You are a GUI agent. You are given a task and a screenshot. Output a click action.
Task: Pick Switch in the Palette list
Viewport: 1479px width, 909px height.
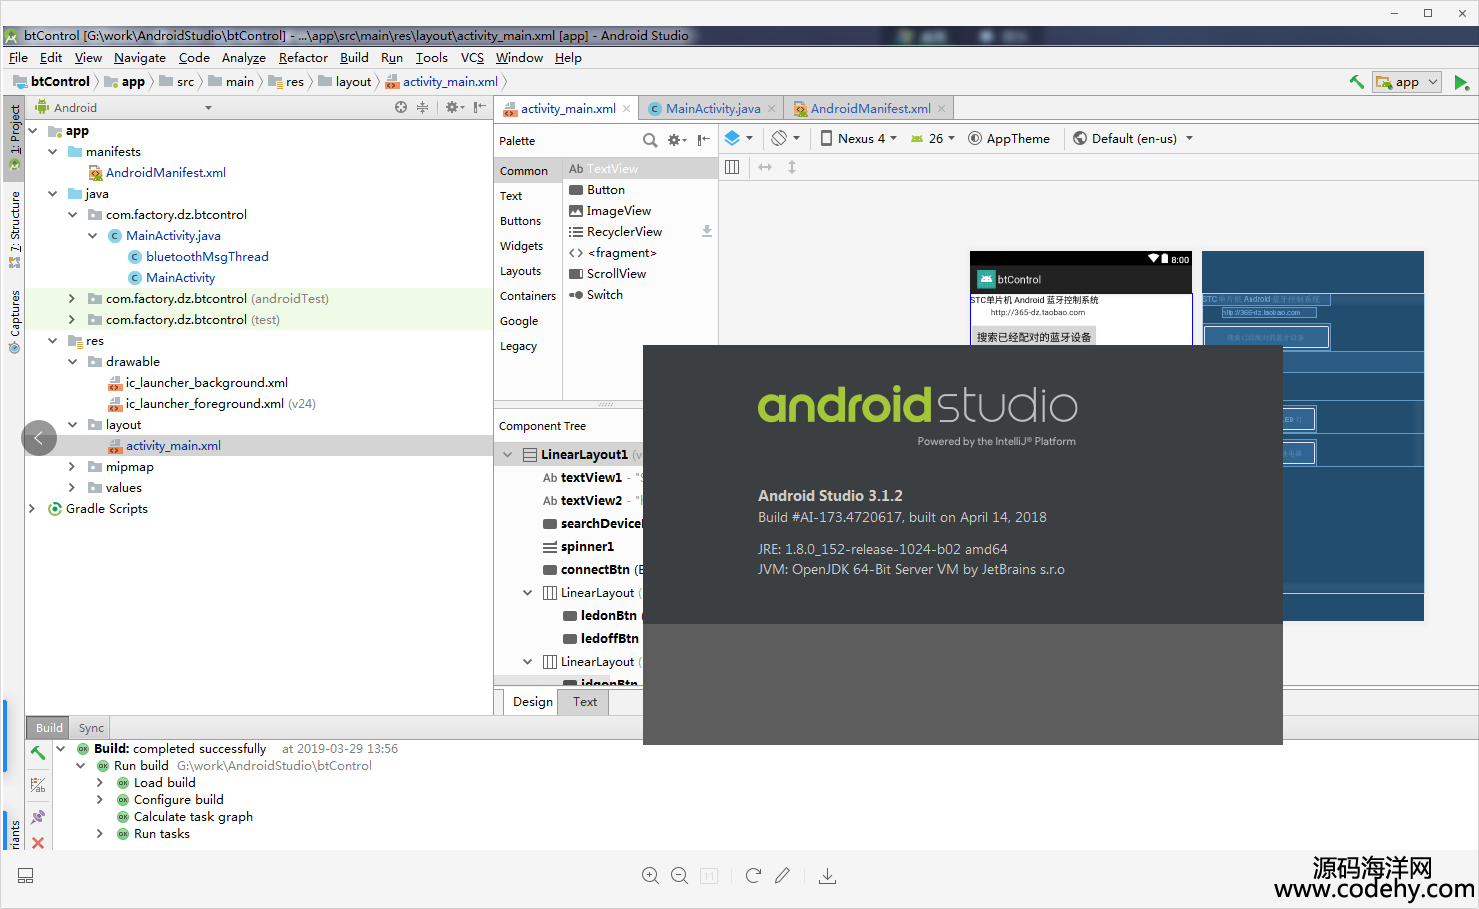604,295
